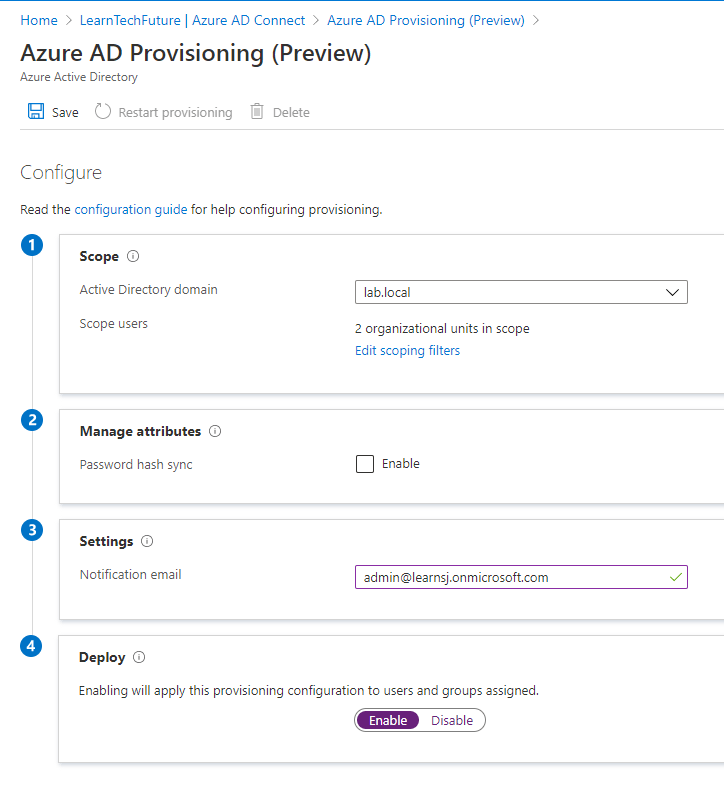Click the step 1 numbered circle
This screenshot has width=724, height=789.
pyautogui.click(x=32, y=246)
